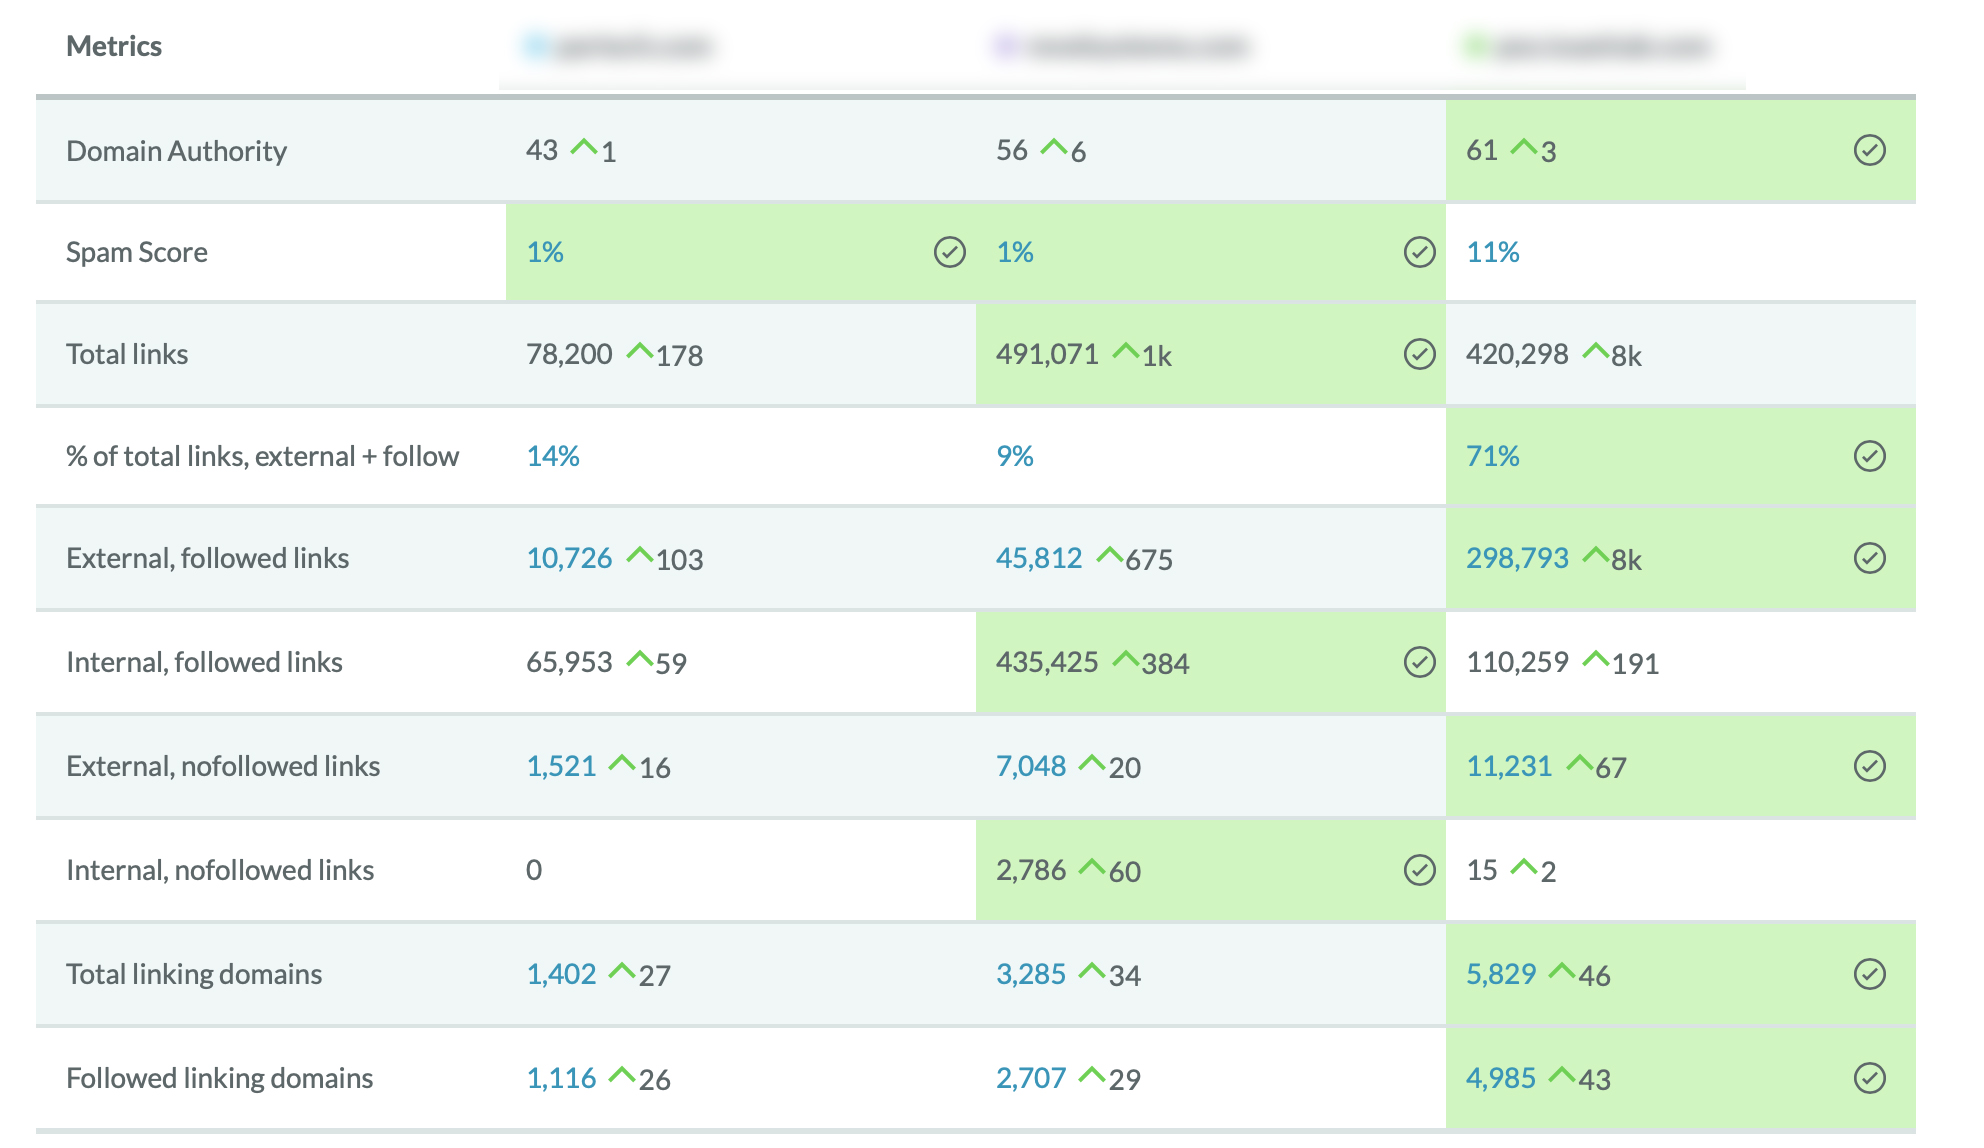The width and height of the screenshot is (1984, 1148).
Task: Click first column checkmark in Spam Score row
Action: point(949,252)
